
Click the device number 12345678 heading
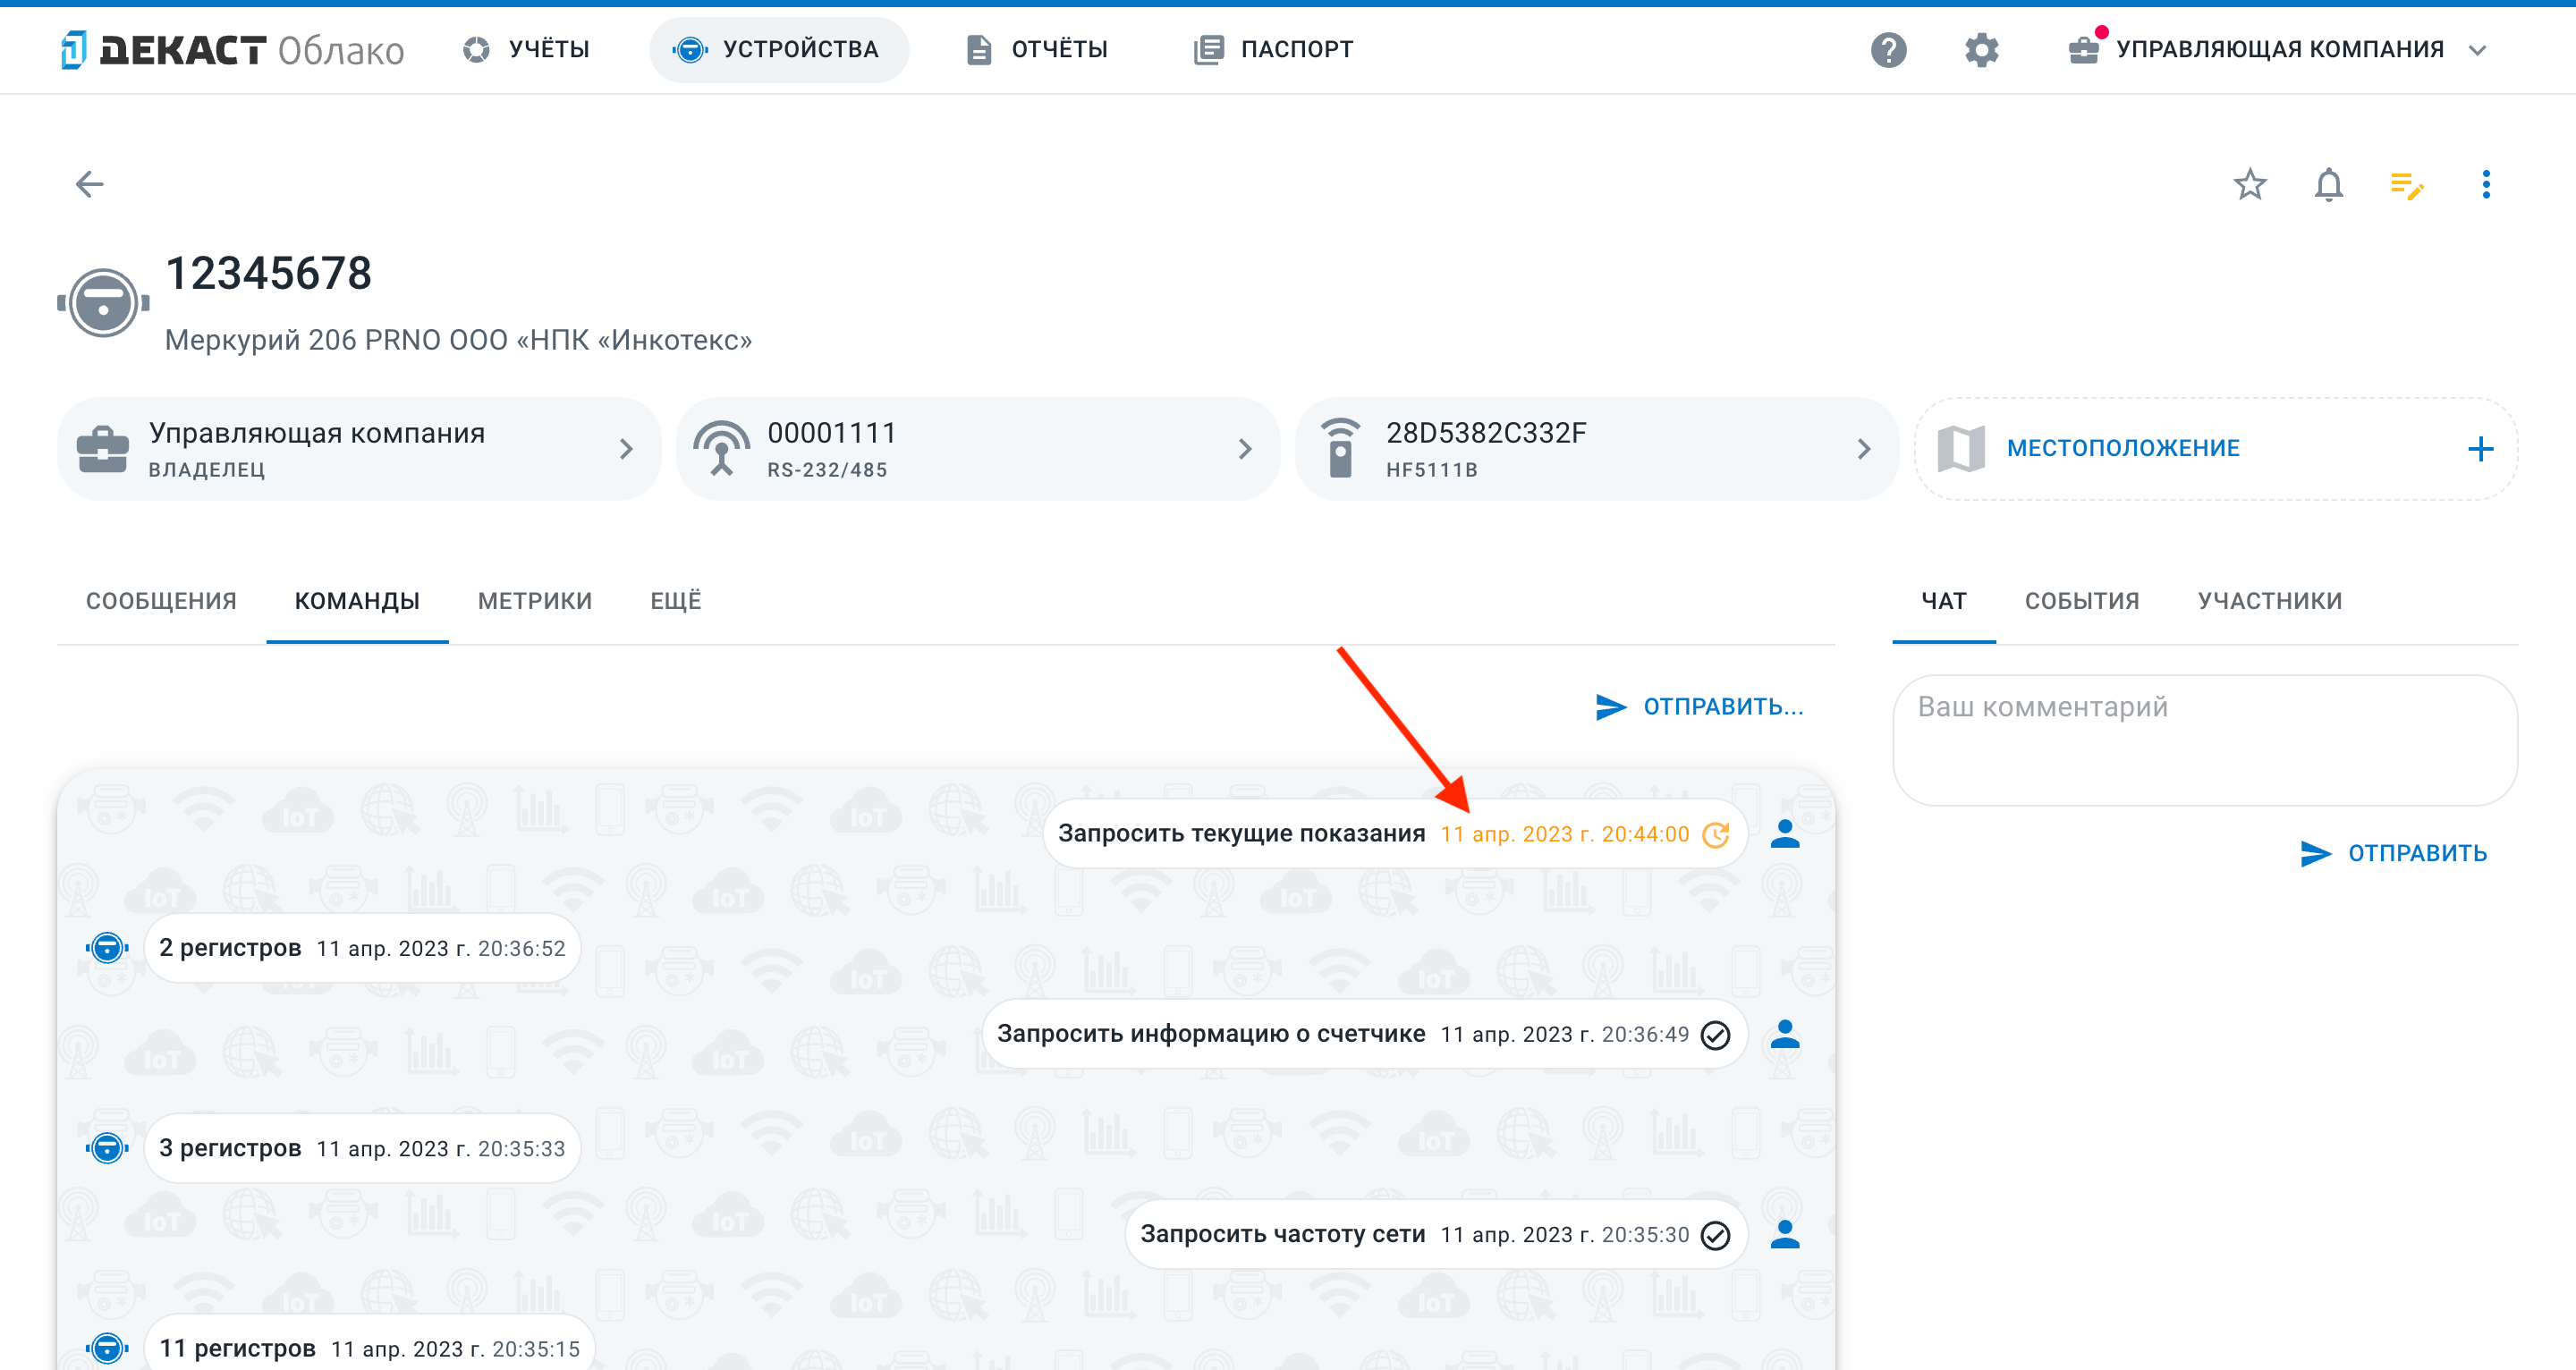pyautogui.click(x=268, y=273)
